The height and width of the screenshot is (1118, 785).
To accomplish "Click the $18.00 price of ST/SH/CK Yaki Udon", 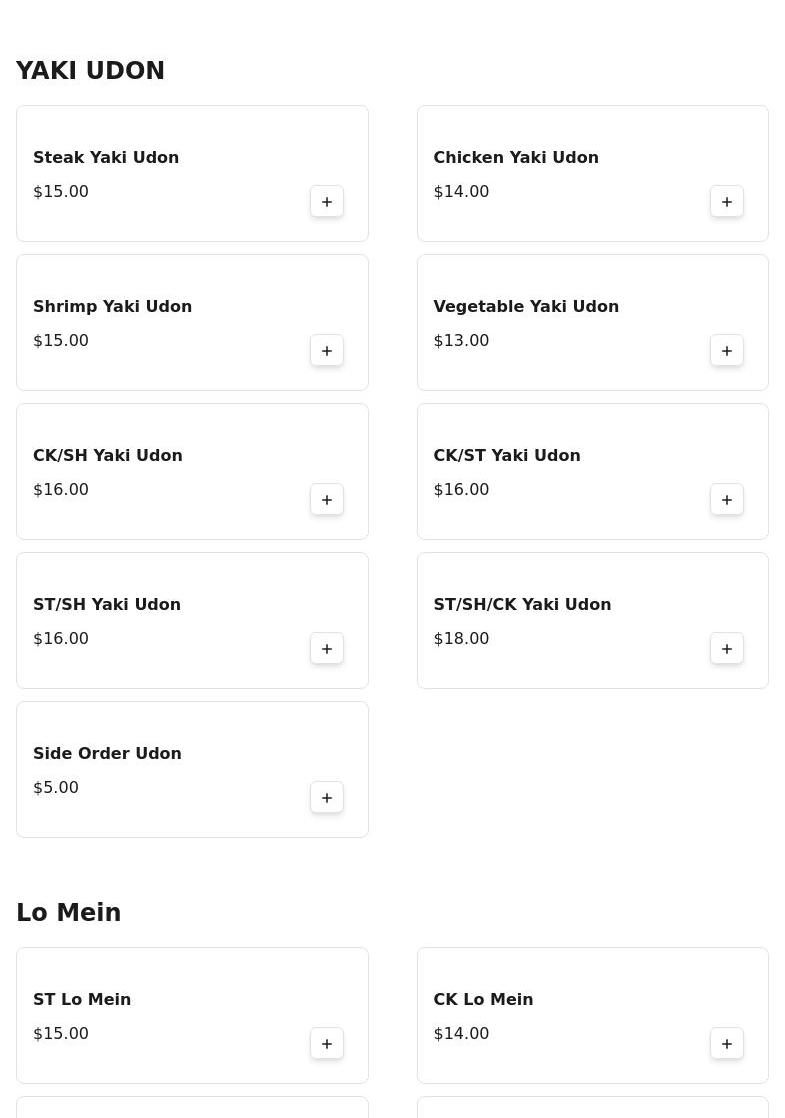I will (461, 639).
